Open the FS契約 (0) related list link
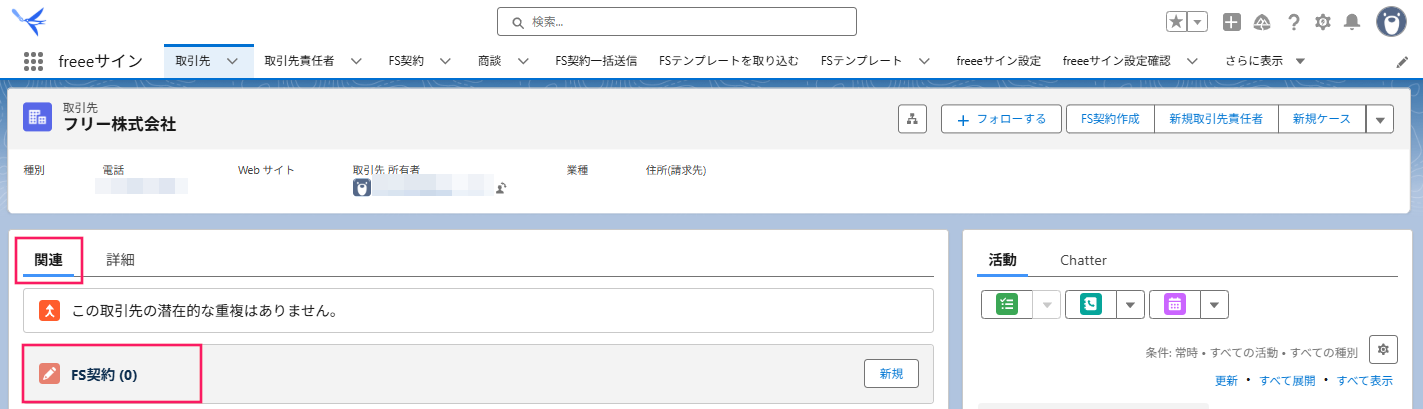This screenshot has width=1423, height=409. (x=104, y=375)
